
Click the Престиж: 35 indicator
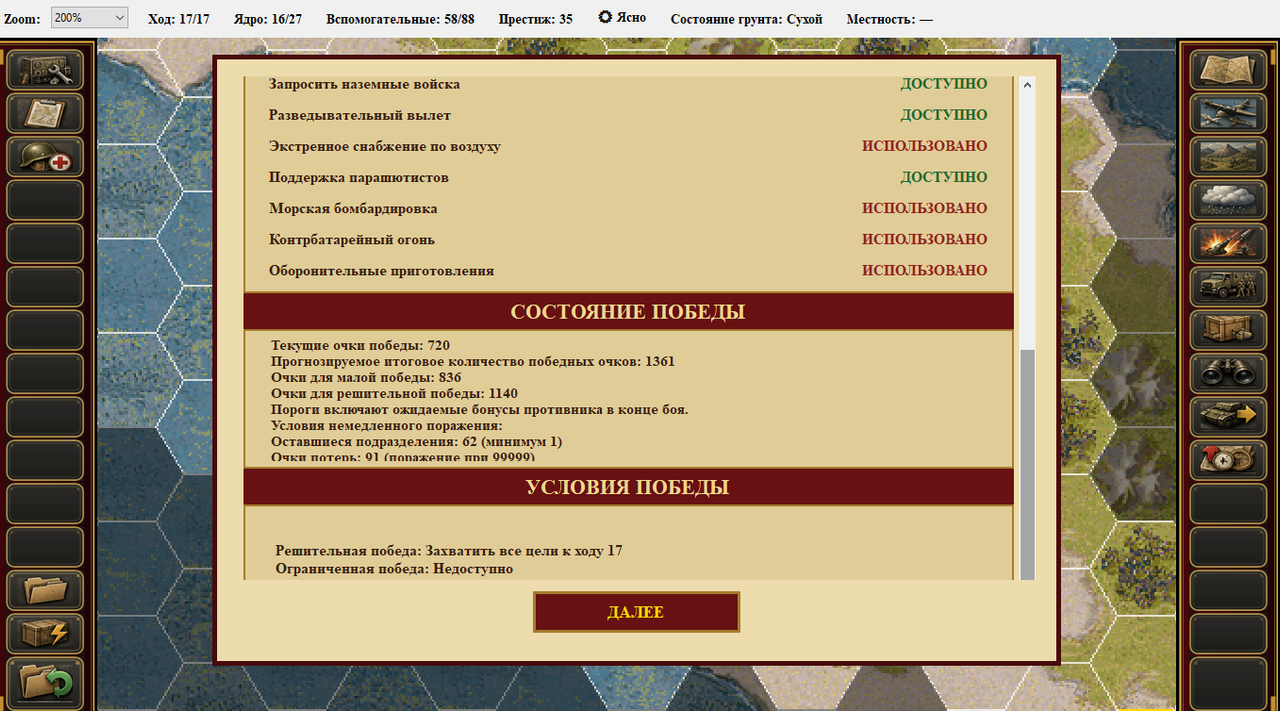point(536,19)
